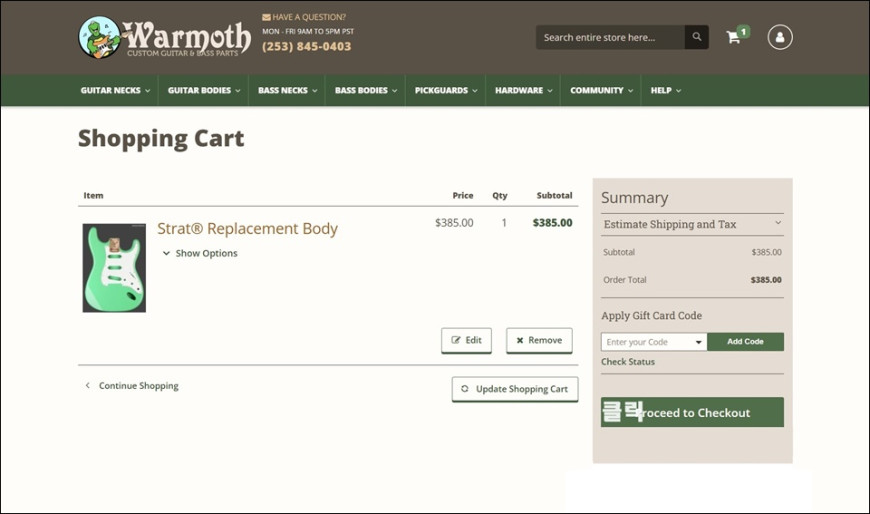Remove the Strat body from cart

tap(539, 340)
